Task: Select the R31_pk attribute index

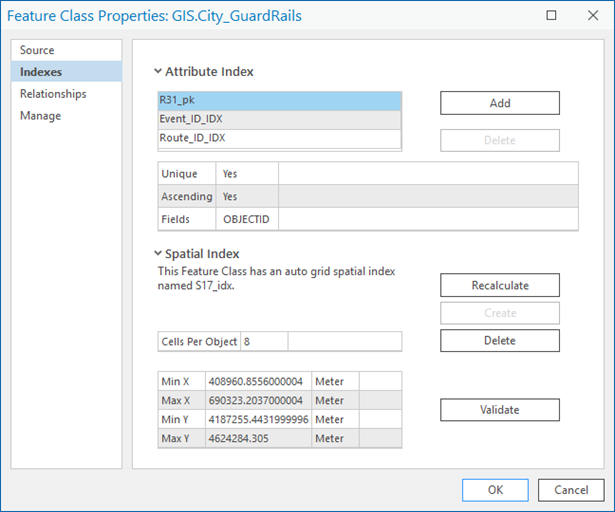Action: point(280,101)
